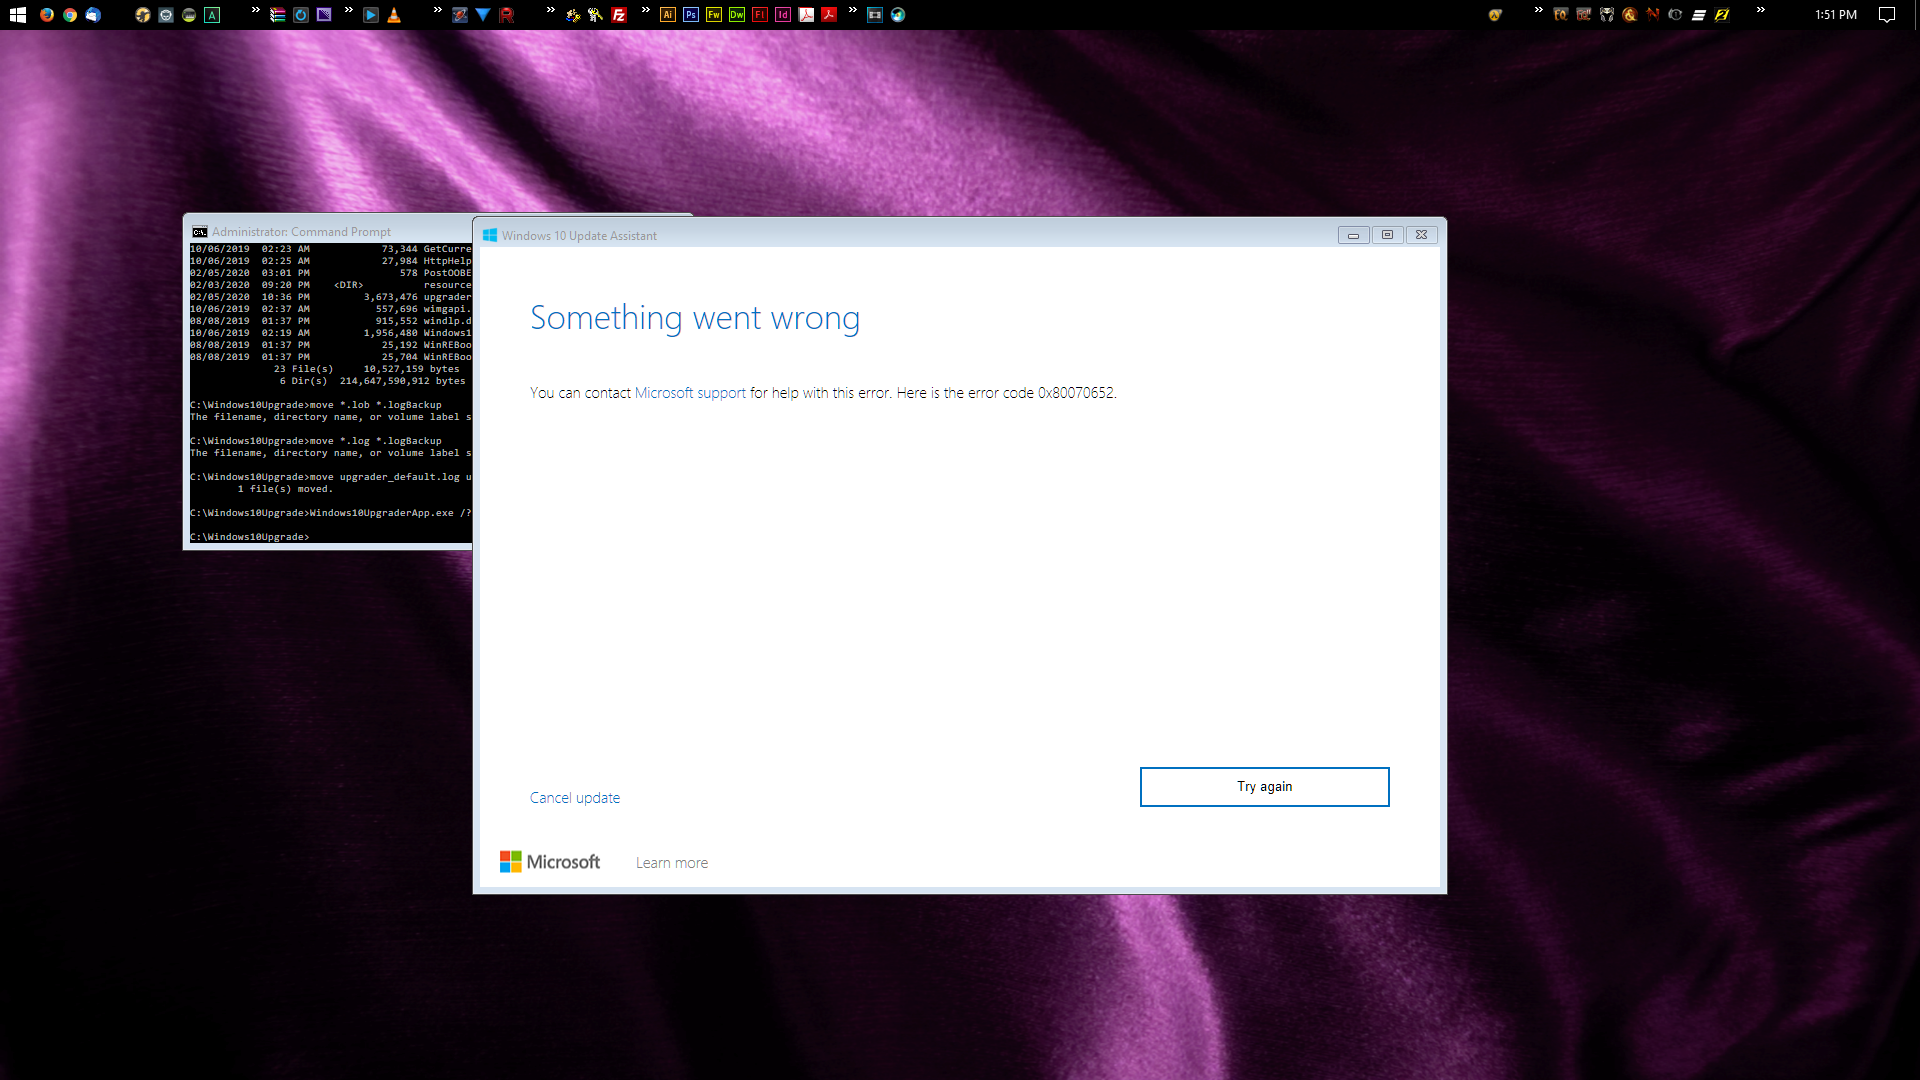Expand the first taskbar toolbar overflow chevron
Viewport: 1920px width, 1080px height.
pyautogui.click(x=256, y=10)
